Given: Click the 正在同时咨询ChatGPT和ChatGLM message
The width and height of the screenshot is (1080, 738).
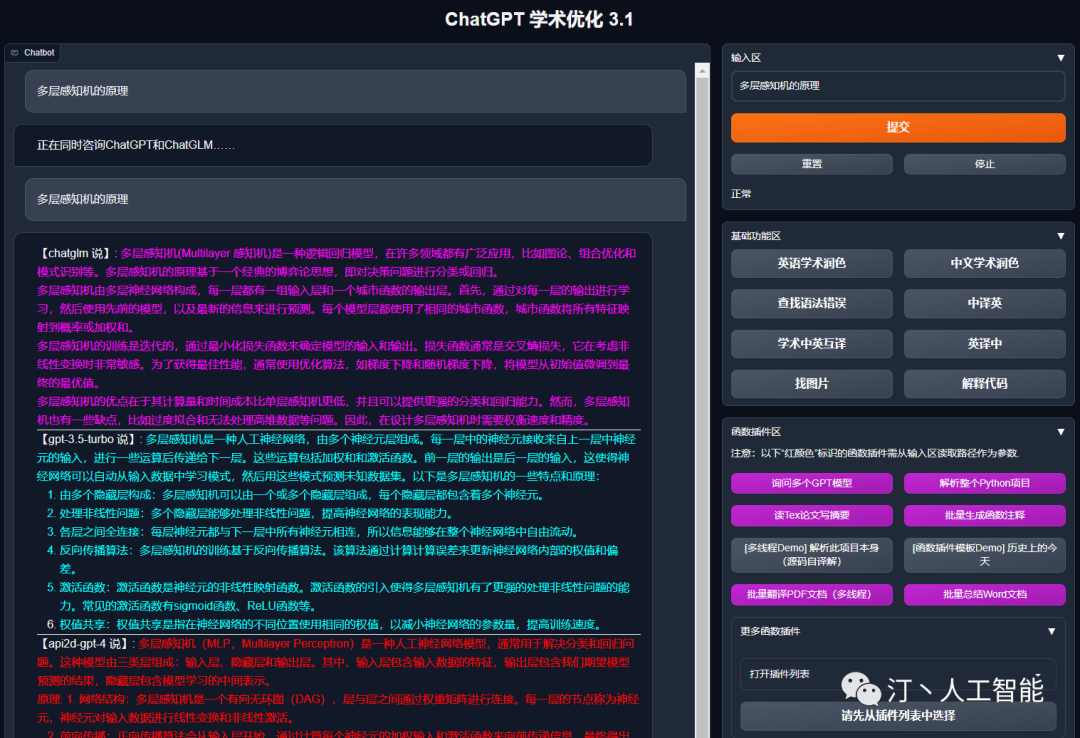Looking at the screenshot, I should (x=333, y=145).
